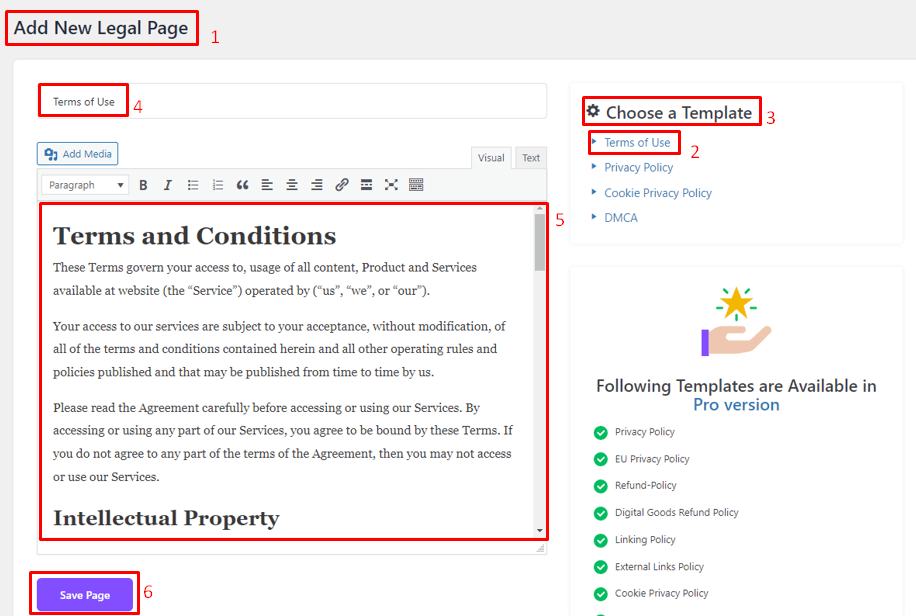Click the star hand illustration
Screen dimensions: 916x616
click(x=736, y=321)
